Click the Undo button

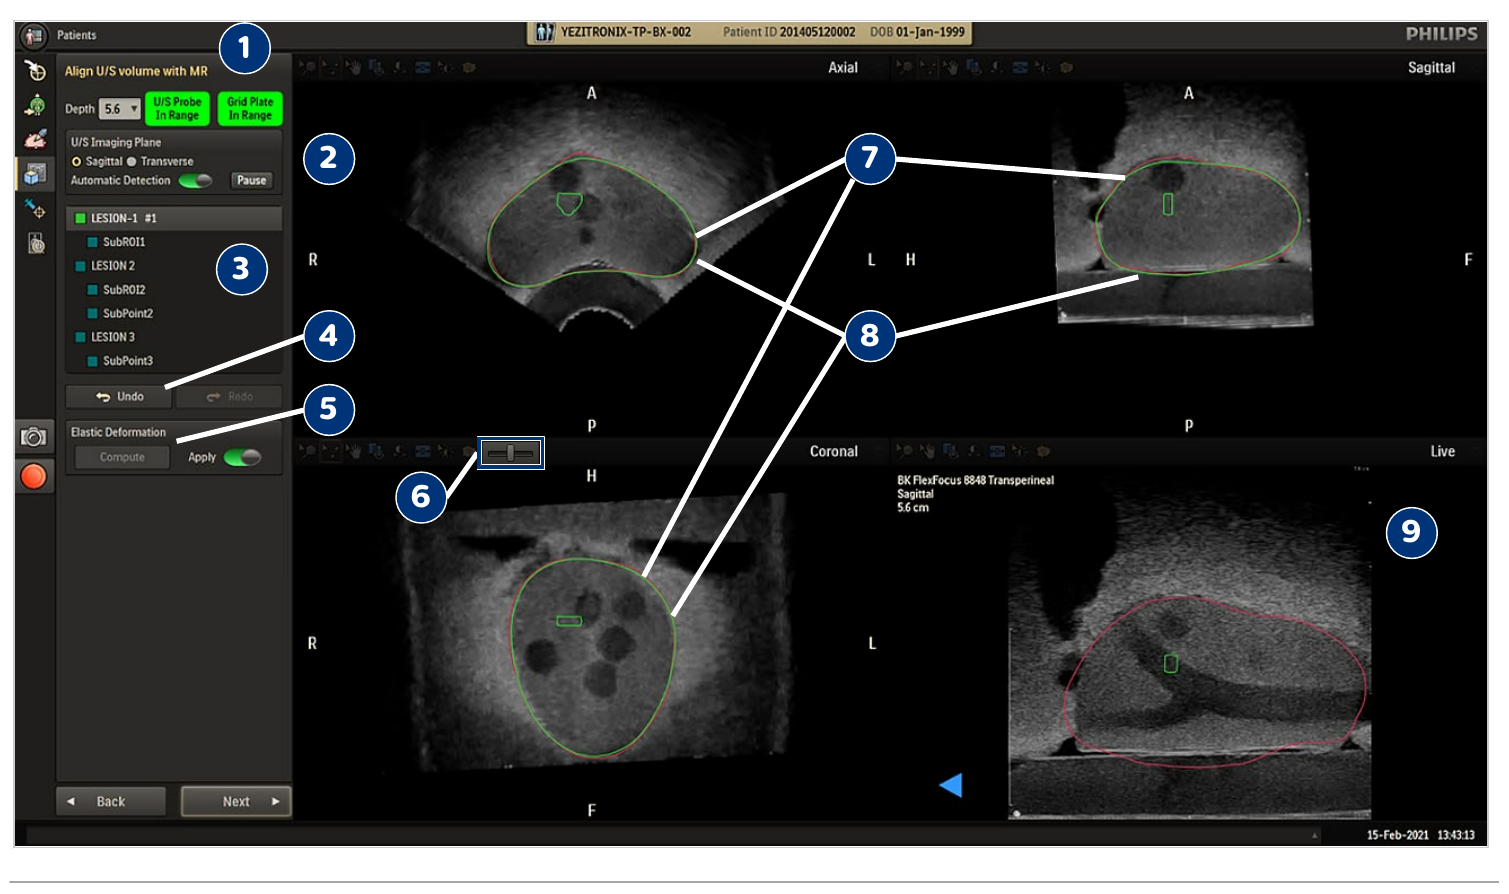pyautogui.click(x=120, y=397)
